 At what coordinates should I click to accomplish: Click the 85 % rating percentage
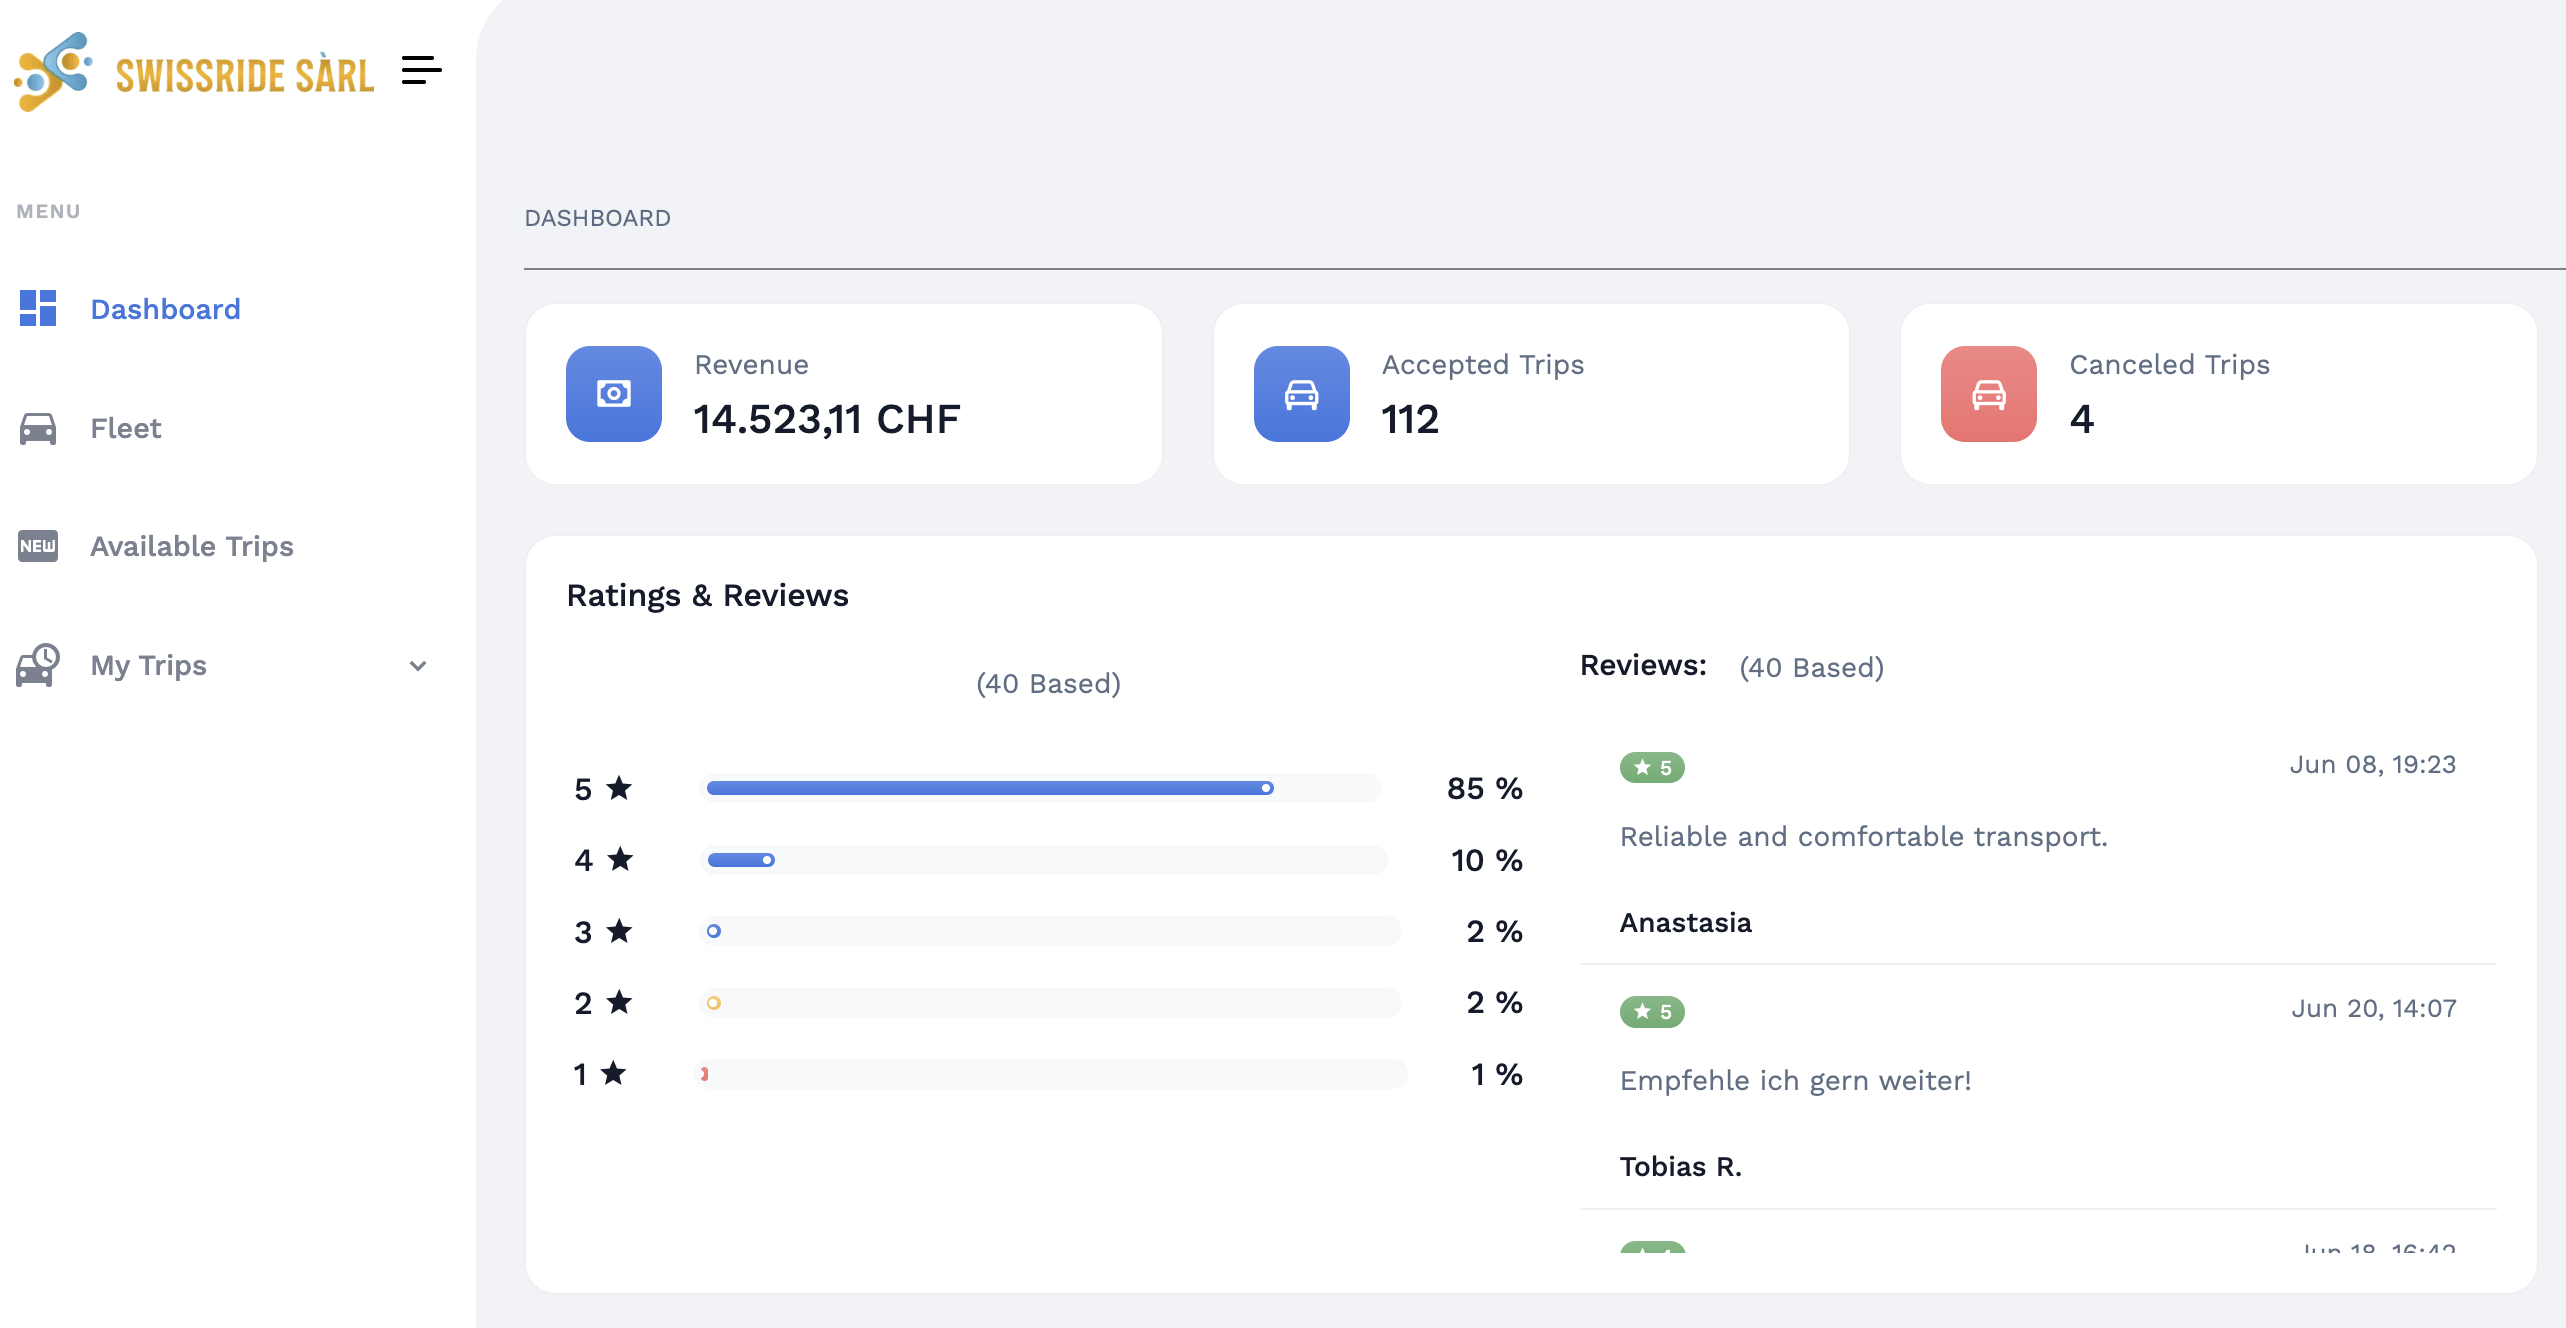coord(1485,788)
